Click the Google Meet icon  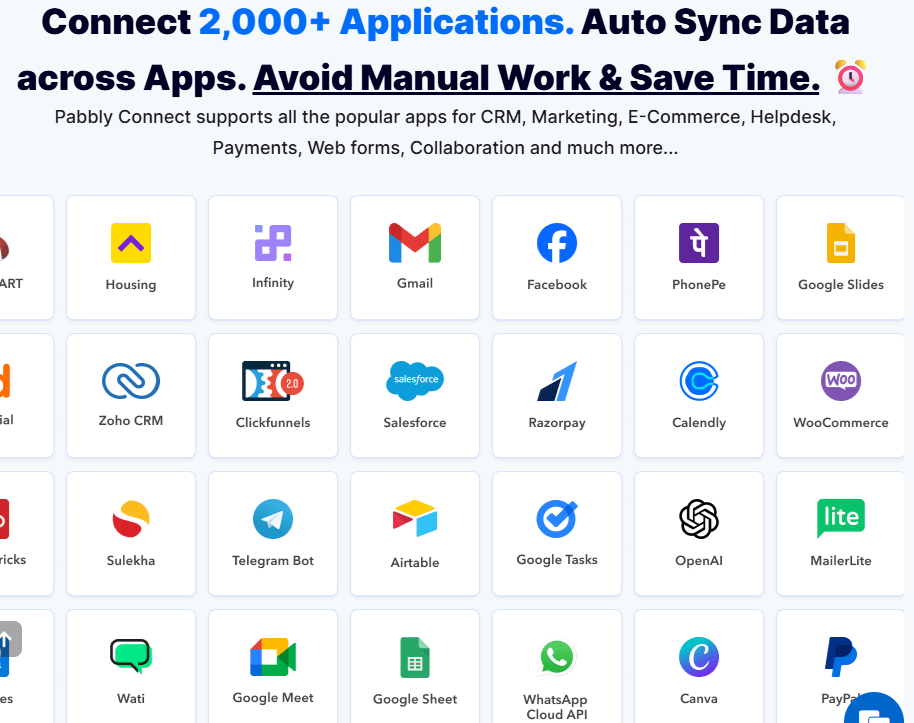pos(273,657)
